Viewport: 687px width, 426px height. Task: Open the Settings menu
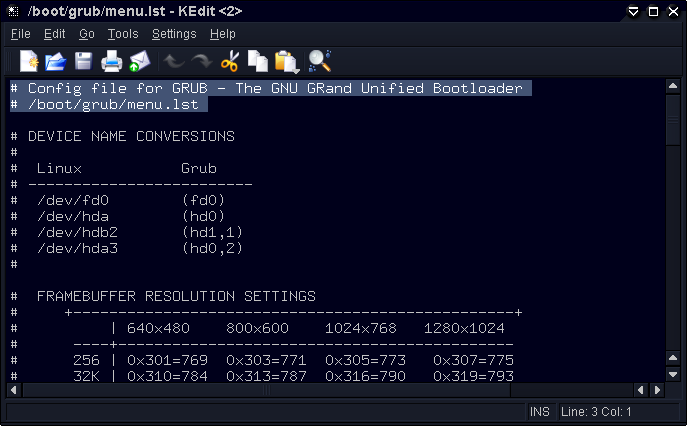click(174, 34)
